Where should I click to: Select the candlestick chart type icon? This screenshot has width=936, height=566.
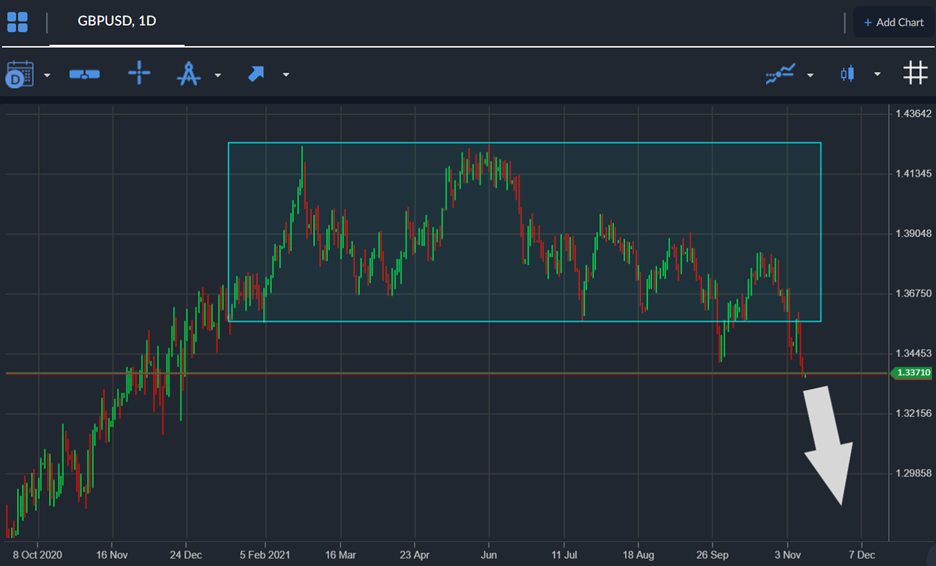(848, 74)
